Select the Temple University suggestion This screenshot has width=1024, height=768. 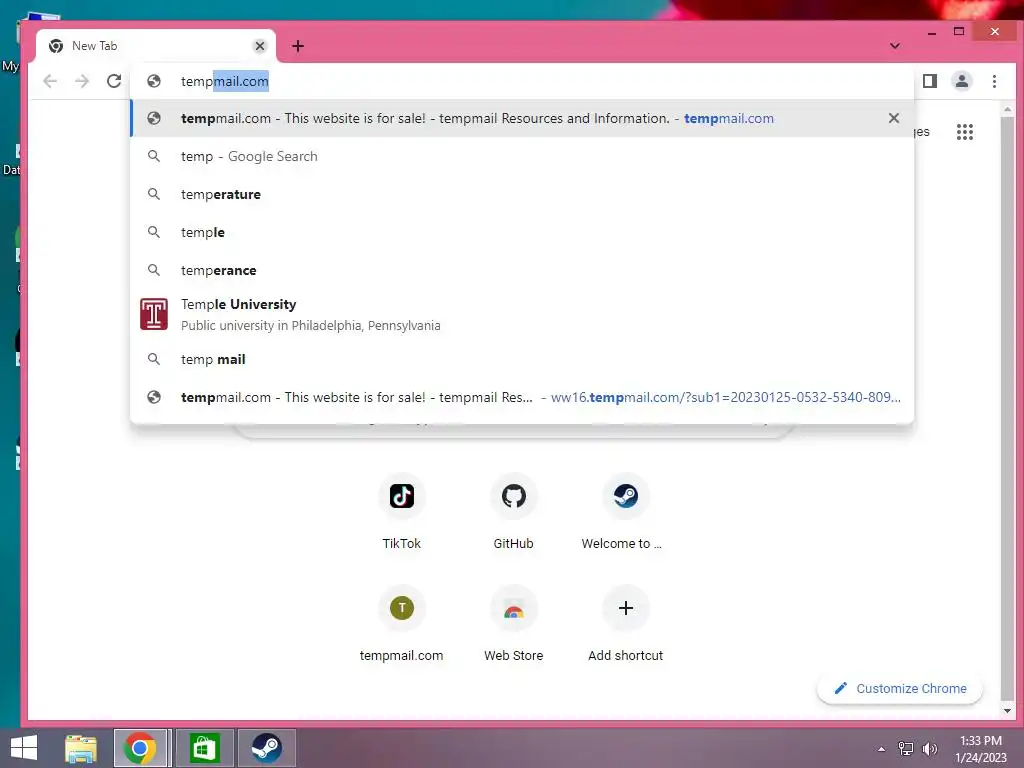pyautogui.click(x=522, y=314)
